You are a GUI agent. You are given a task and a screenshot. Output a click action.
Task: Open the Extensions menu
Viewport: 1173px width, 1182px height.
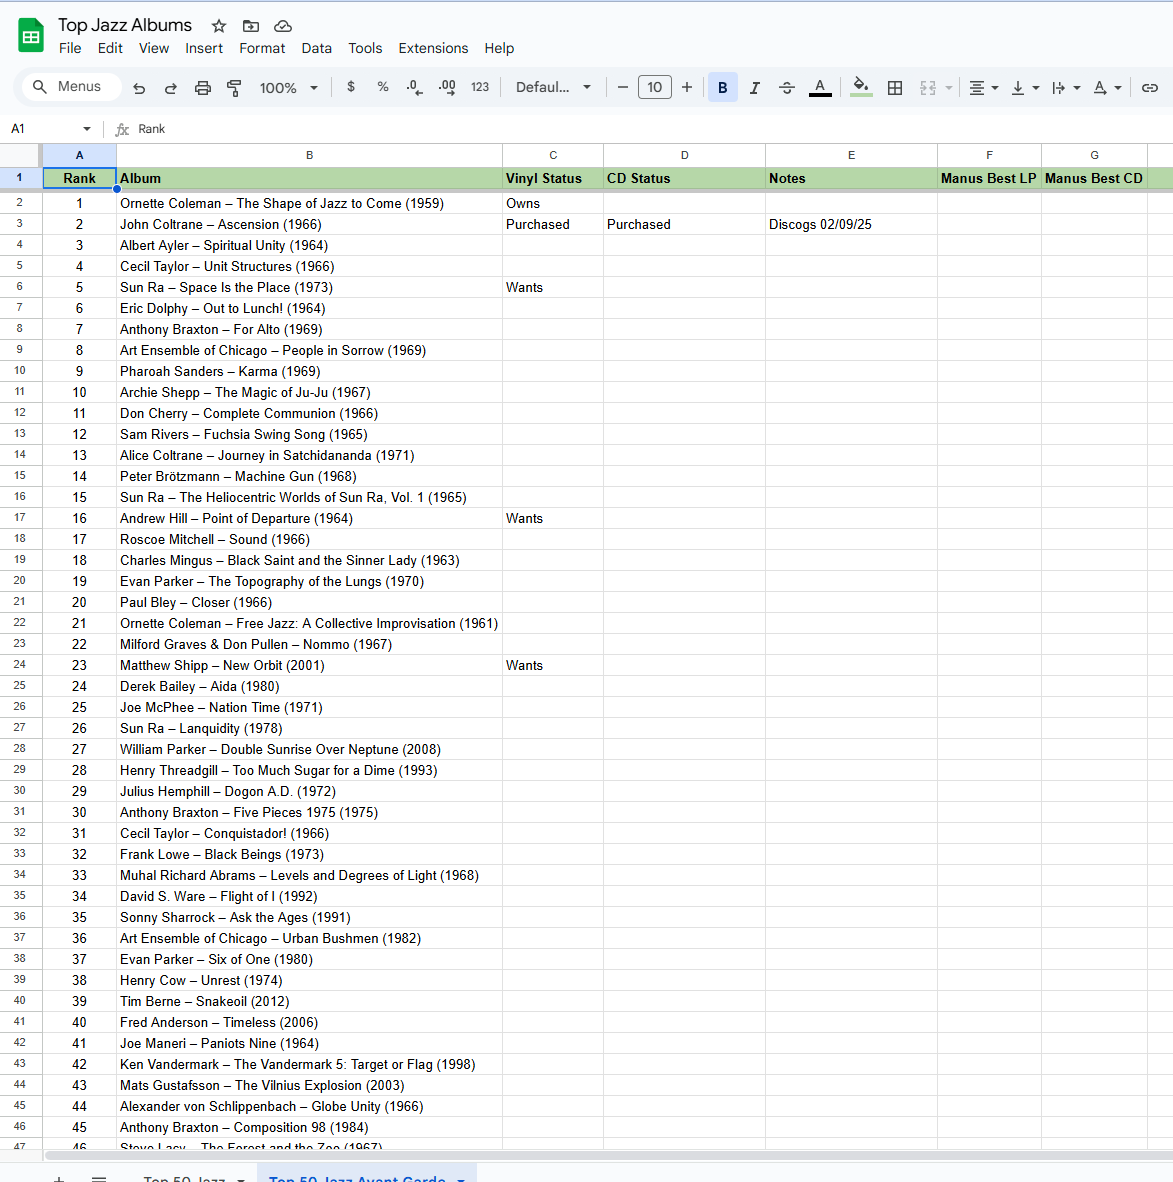click(433, 48)
